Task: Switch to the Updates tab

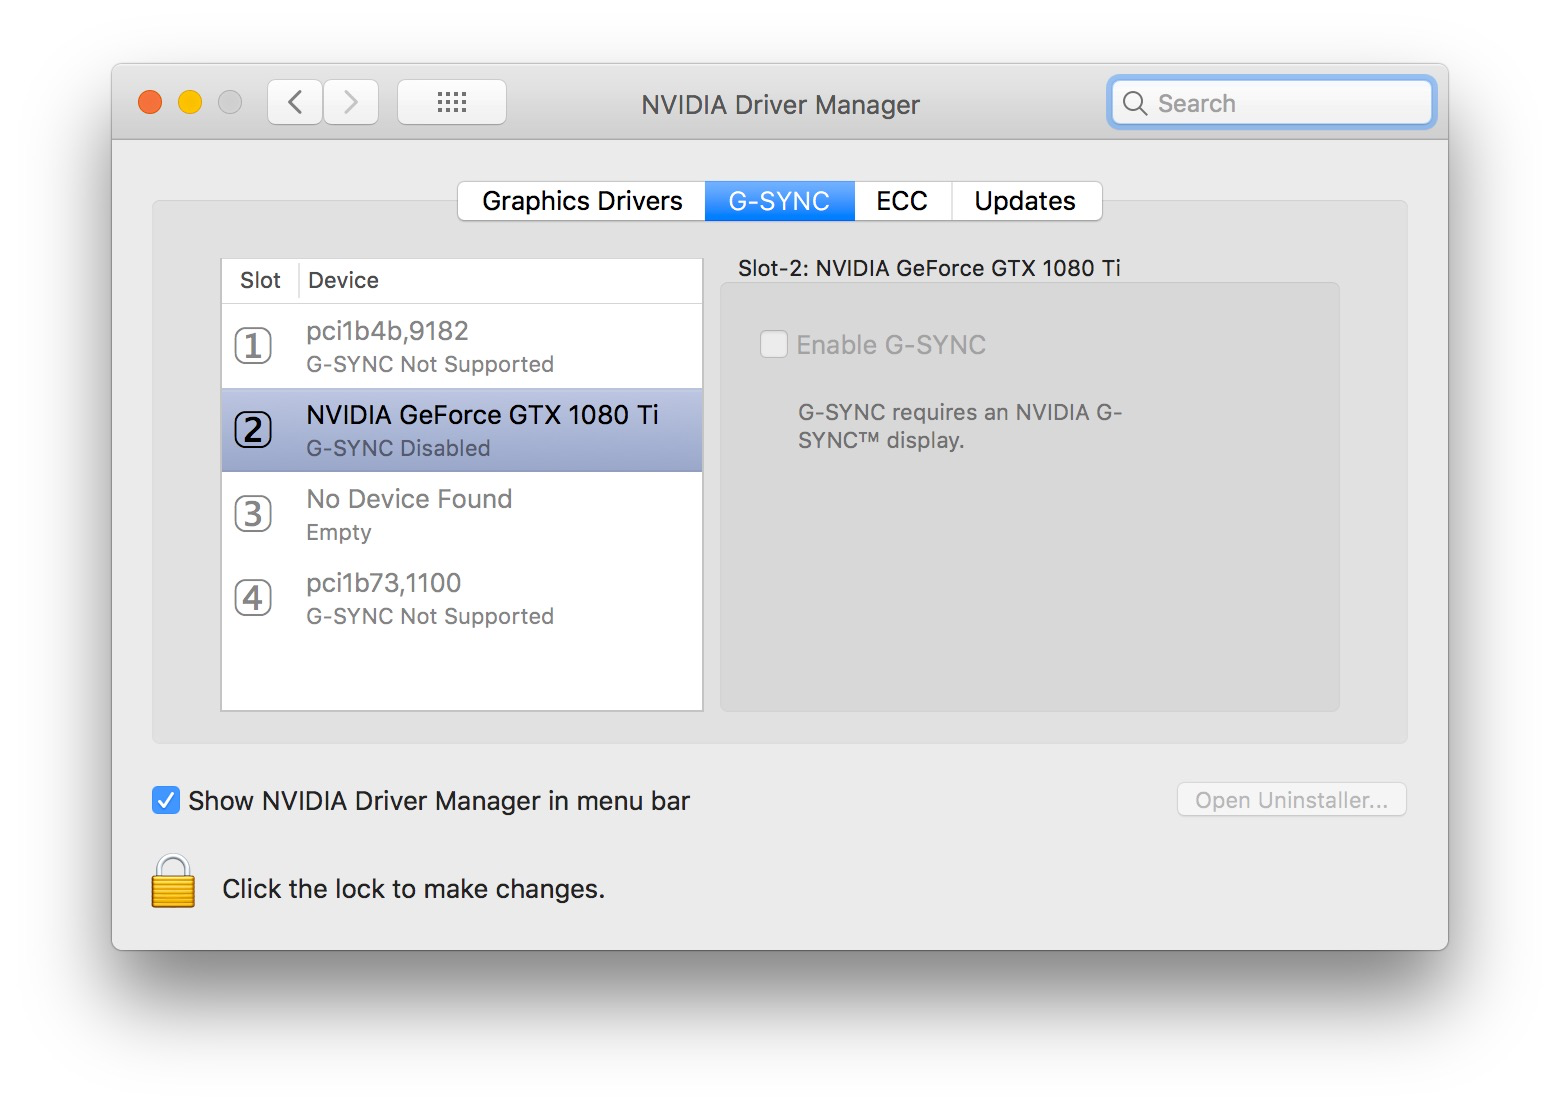Action: tap(1026, 201)
